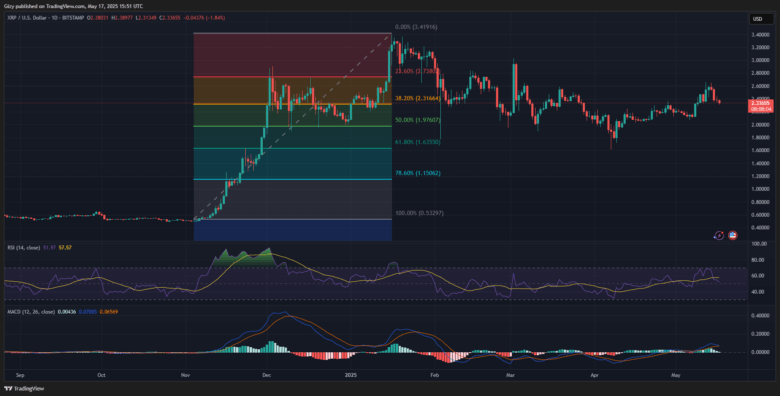Screen dimensions: 780x396
Task: Click the 0.00% (3.41916) Fibonacci label
Action: 416,27
